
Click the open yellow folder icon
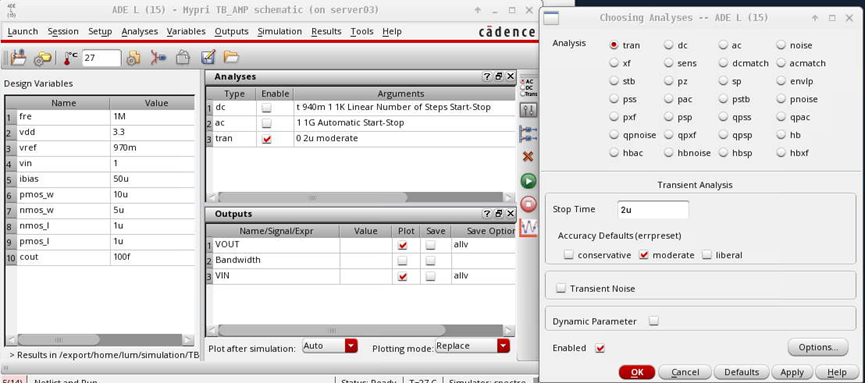click(231, 57)
